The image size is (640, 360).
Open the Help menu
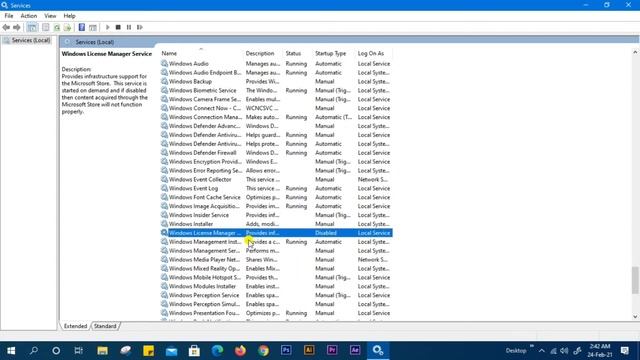click(x=69, y=16)
